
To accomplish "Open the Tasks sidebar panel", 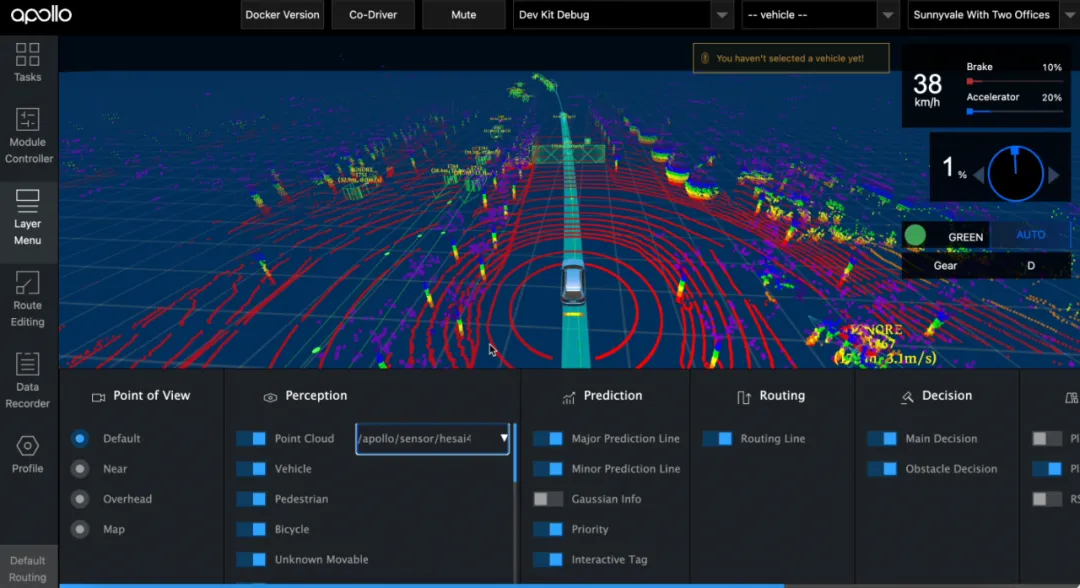I will [x=28, y=63].
